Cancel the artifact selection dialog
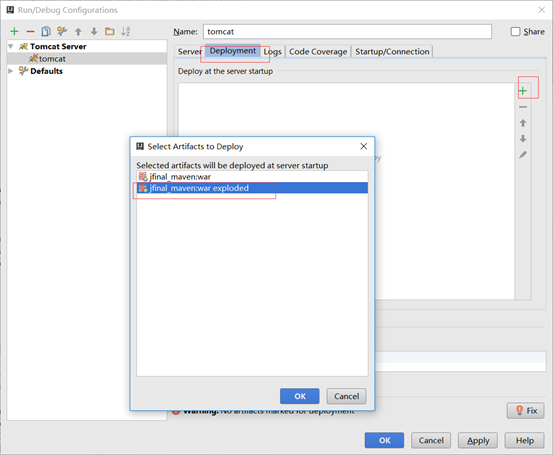 (346, 396)
